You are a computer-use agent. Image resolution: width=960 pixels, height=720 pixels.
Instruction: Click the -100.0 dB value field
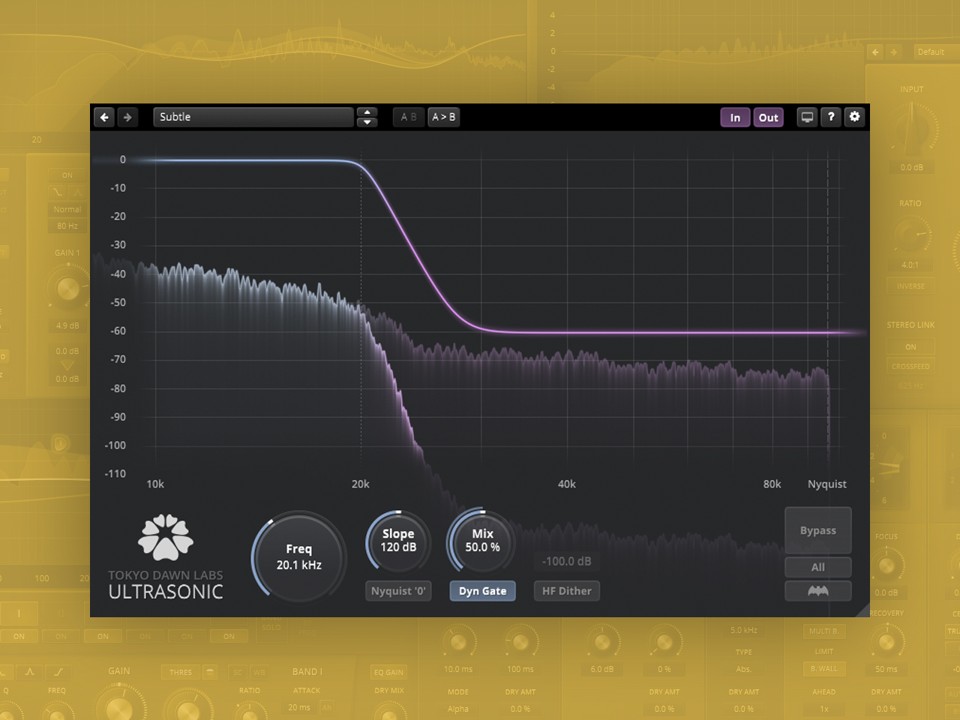[x=566, y=561]
